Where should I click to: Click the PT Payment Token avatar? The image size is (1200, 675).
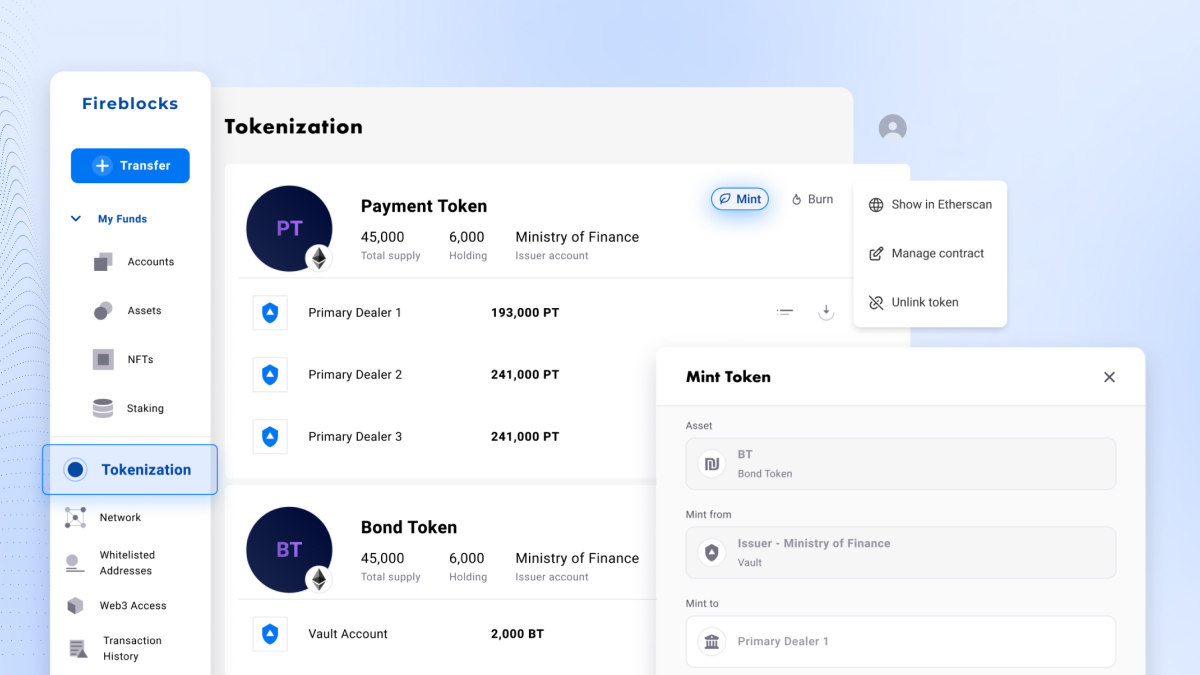coord(289,228)
